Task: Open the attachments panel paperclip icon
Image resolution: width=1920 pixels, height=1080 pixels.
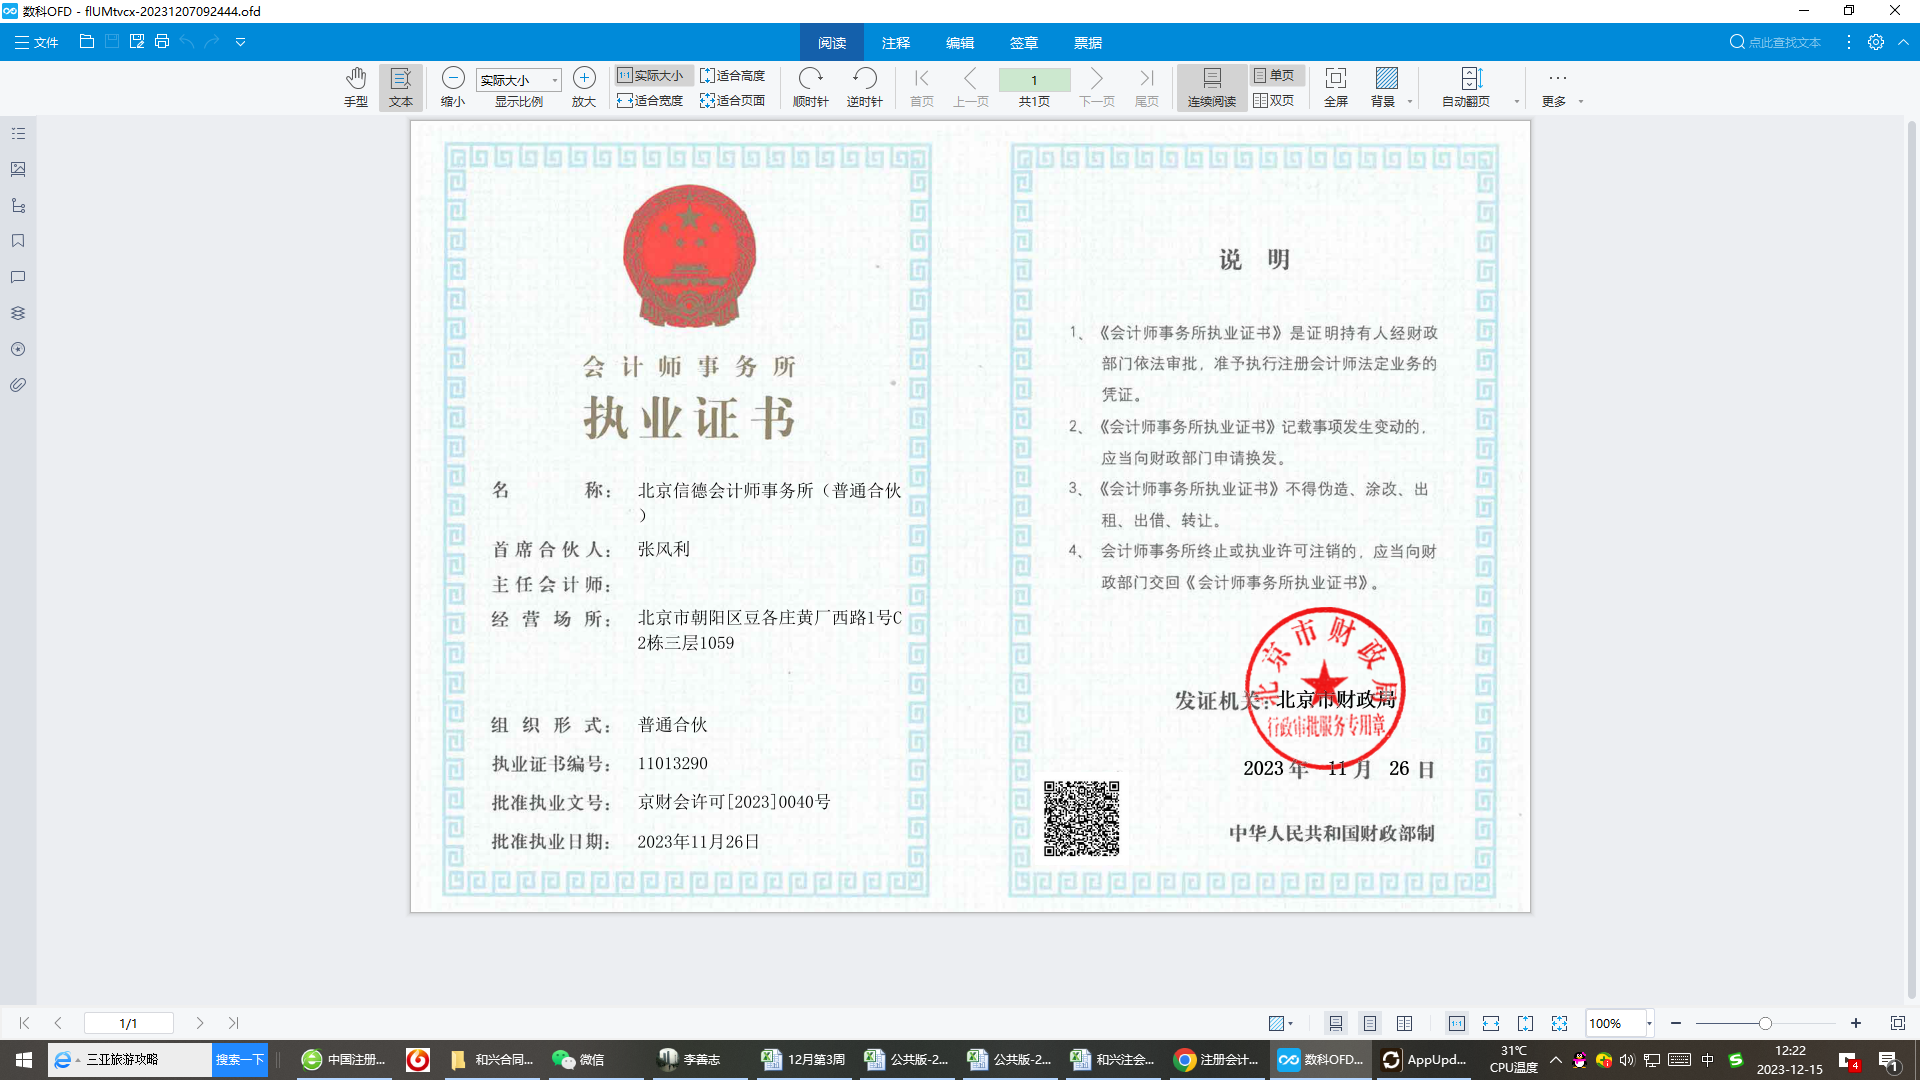Action: (18, 385)
